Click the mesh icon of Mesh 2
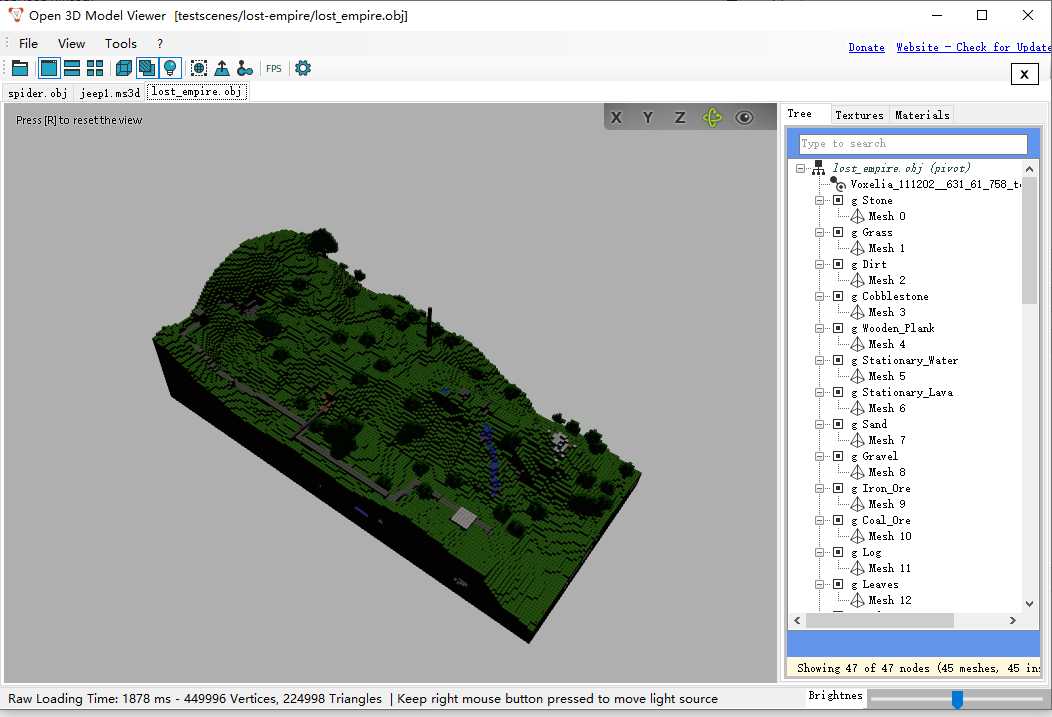The height and width of the screenshot is (717, 1052). point(857,280)
